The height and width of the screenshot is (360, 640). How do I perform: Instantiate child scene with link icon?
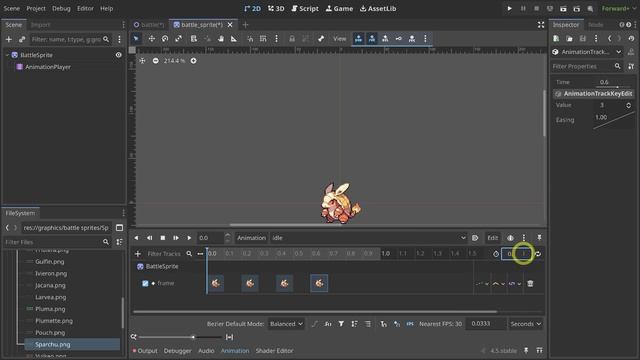tap(22, 39)
